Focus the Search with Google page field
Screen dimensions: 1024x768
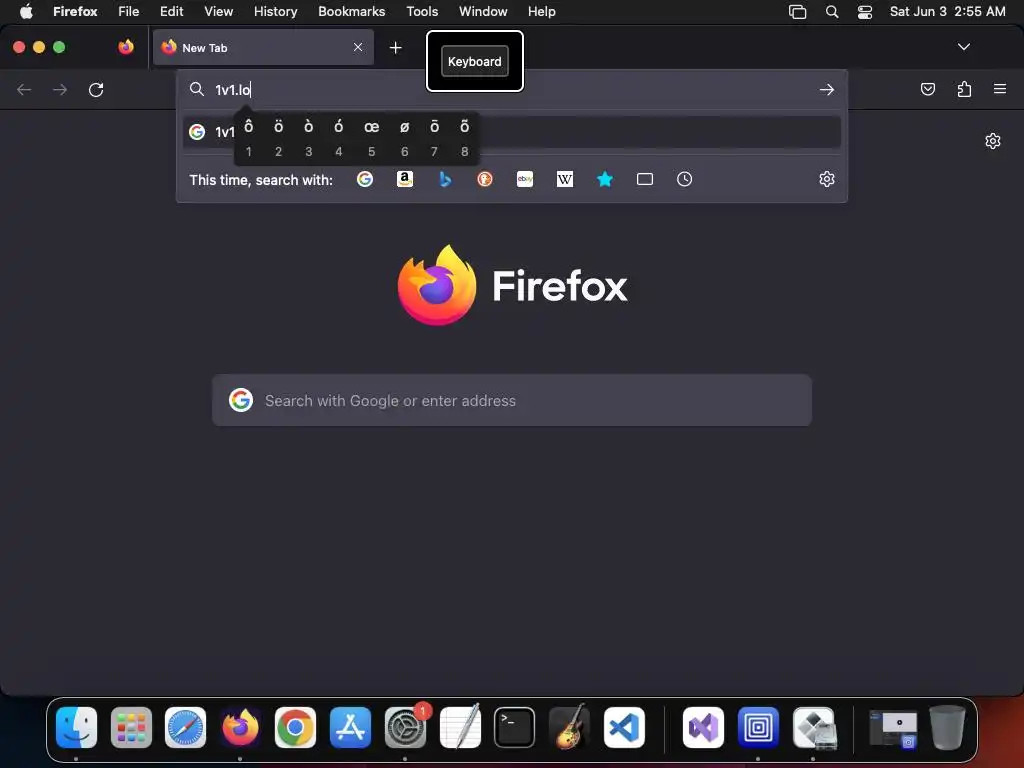512,400
